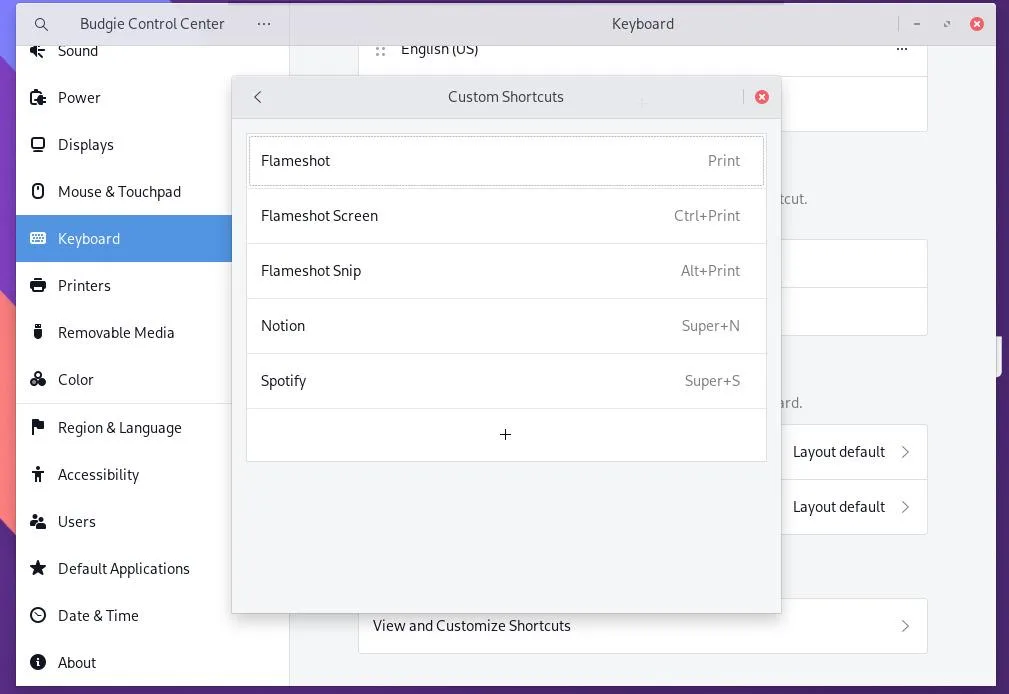Viewport: 1009px width, 694px height.
Task: Click the search icon in the header bar
Action: pos(40,23)
